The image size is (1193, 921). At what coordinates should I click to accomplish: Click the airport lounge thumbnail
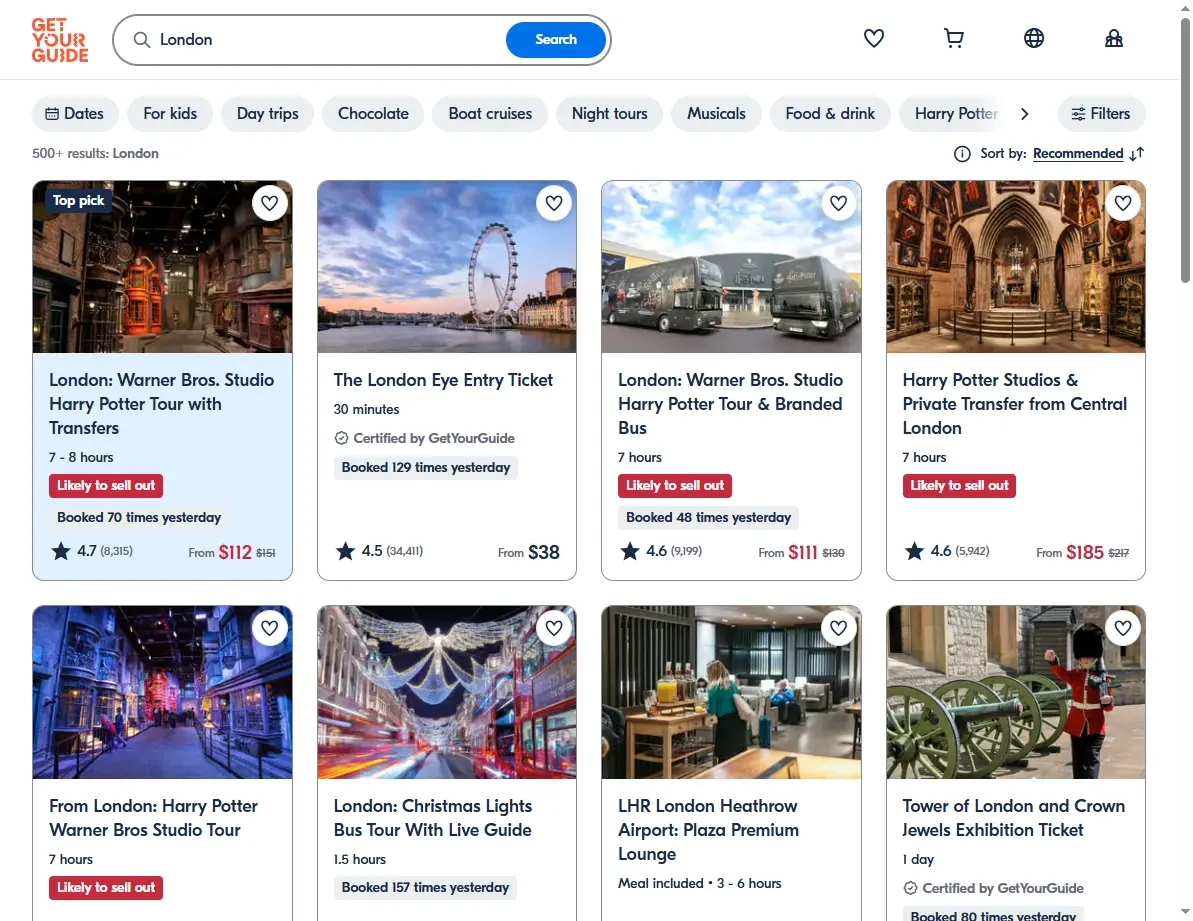tap(731, 692)
